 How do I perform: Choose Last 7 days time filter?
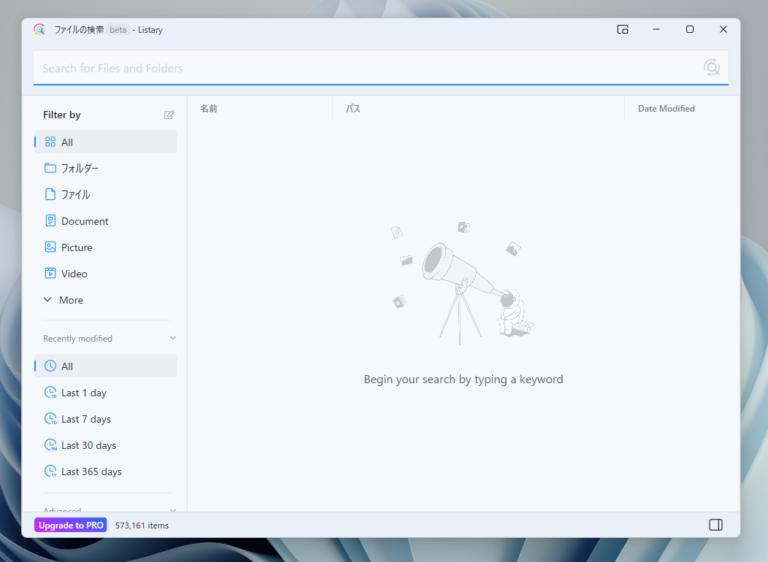click(85, 419)
